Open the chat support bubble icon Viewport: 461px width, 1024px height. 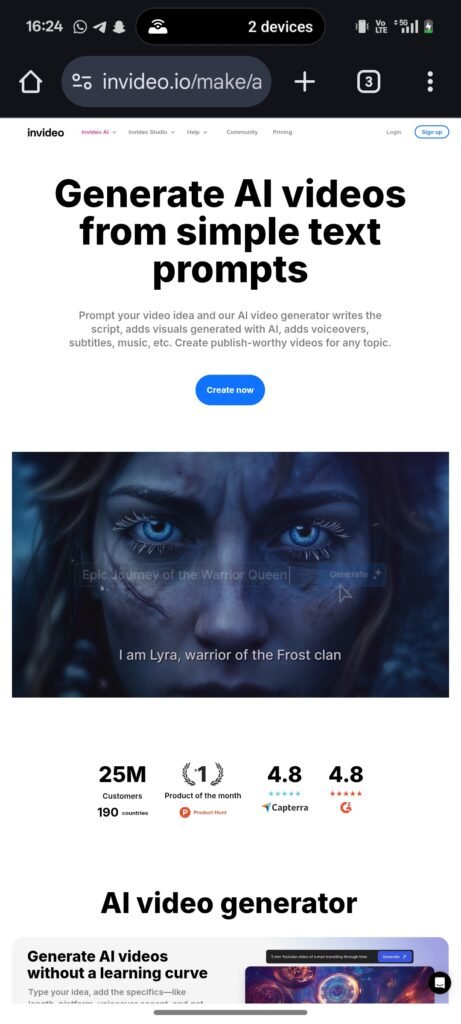[439, 982]
